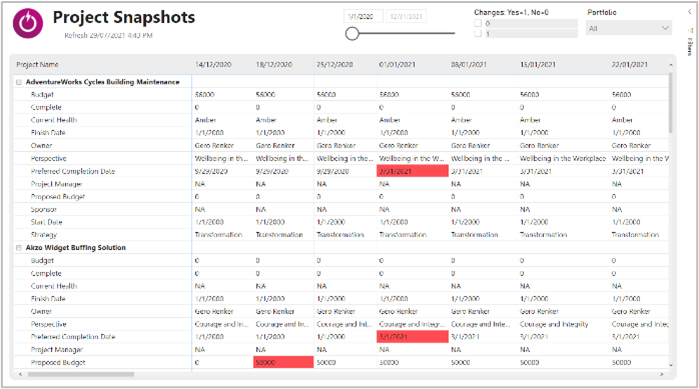699x389 pixels.
Task: Select the 18/12/2020 column header
Action: [274, 65]
